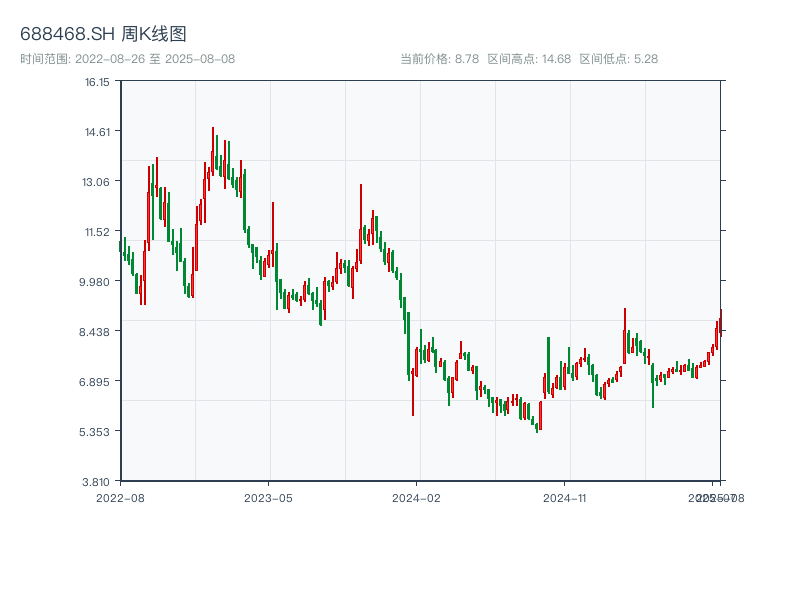Click the 区间高点 14.68 label
Viewport: 800px width, 600px height.
click(529, 59)
